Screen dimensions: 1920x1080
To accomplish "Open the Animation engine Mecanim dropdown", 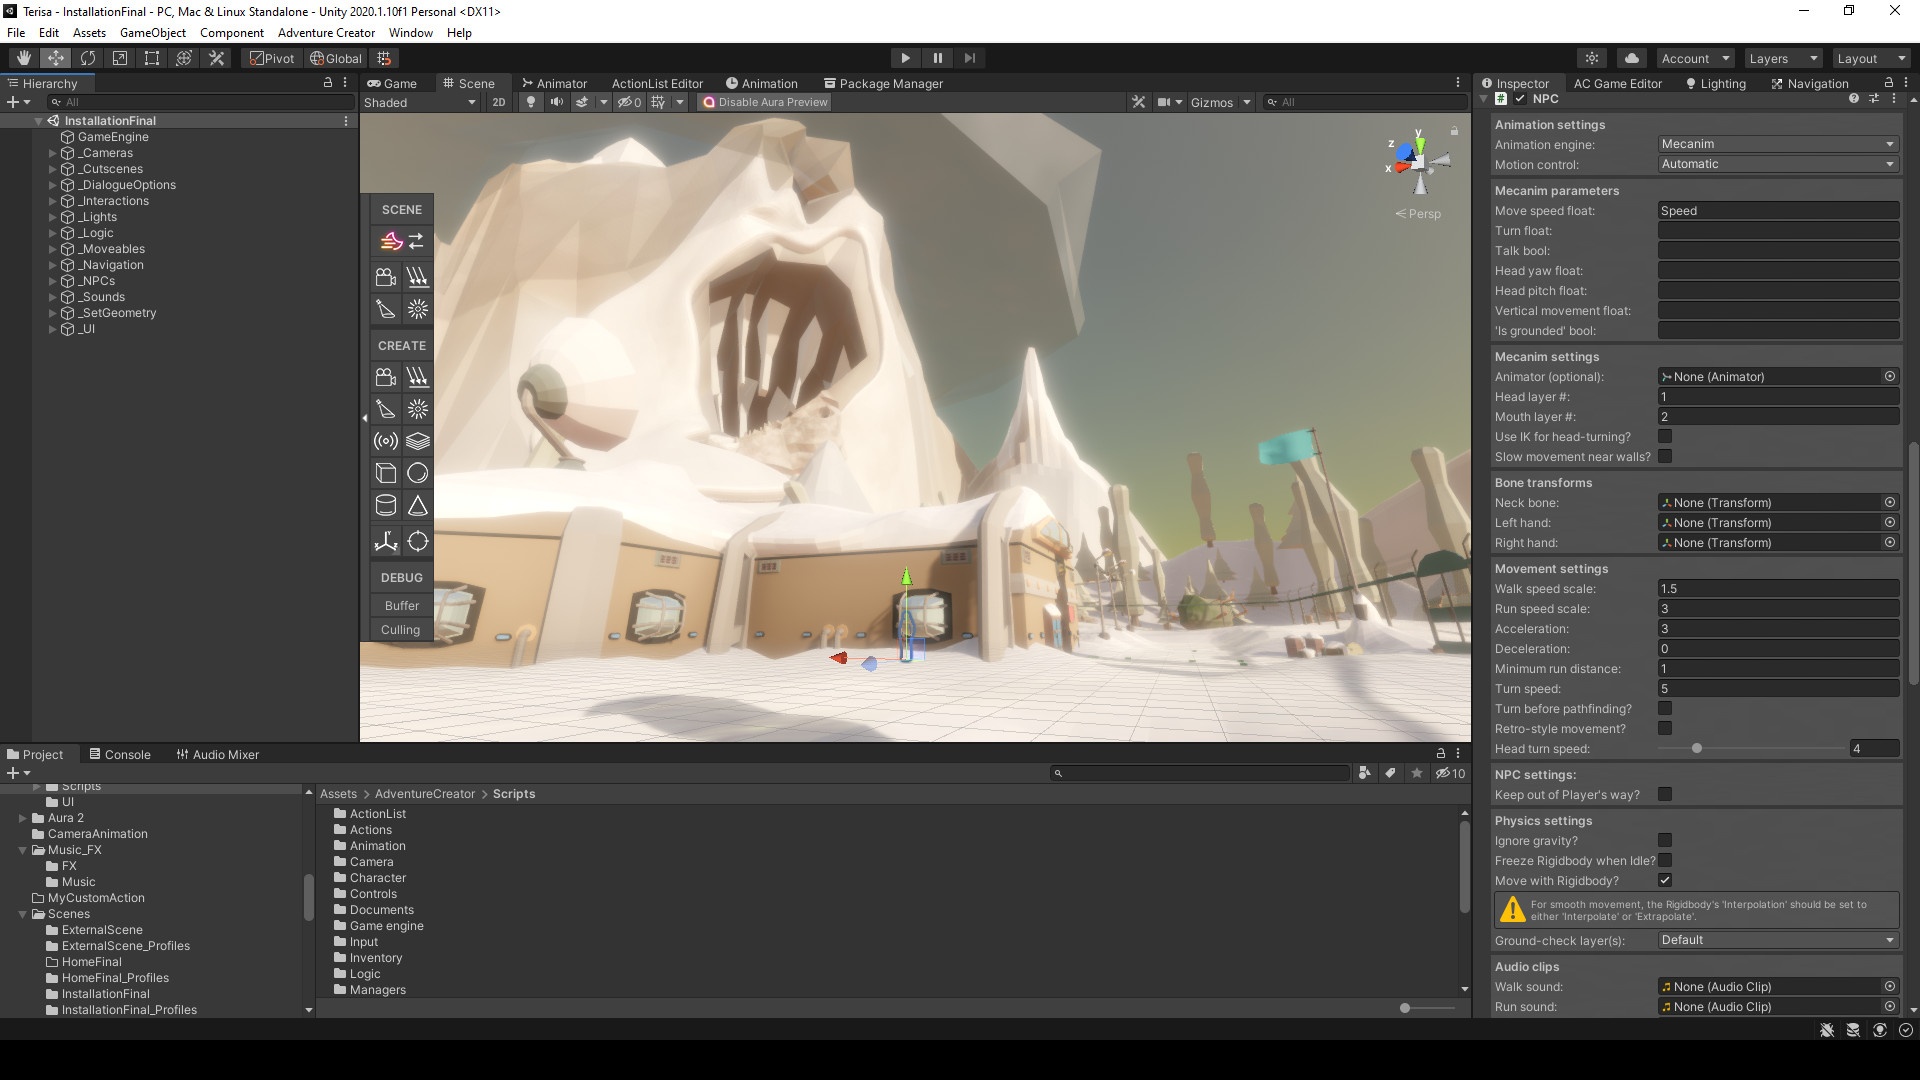I will point(1778,144).
